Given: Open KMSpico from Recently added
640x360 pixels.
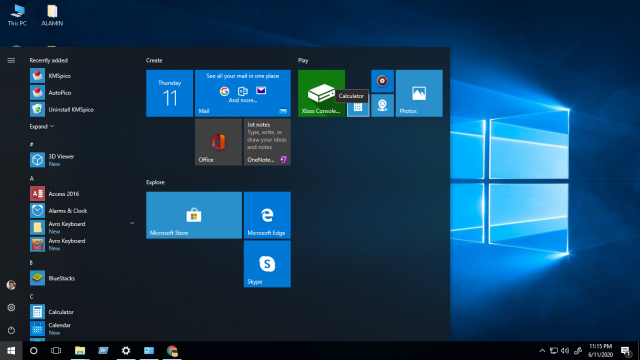Looking at the screenshot, I should 82,76.
